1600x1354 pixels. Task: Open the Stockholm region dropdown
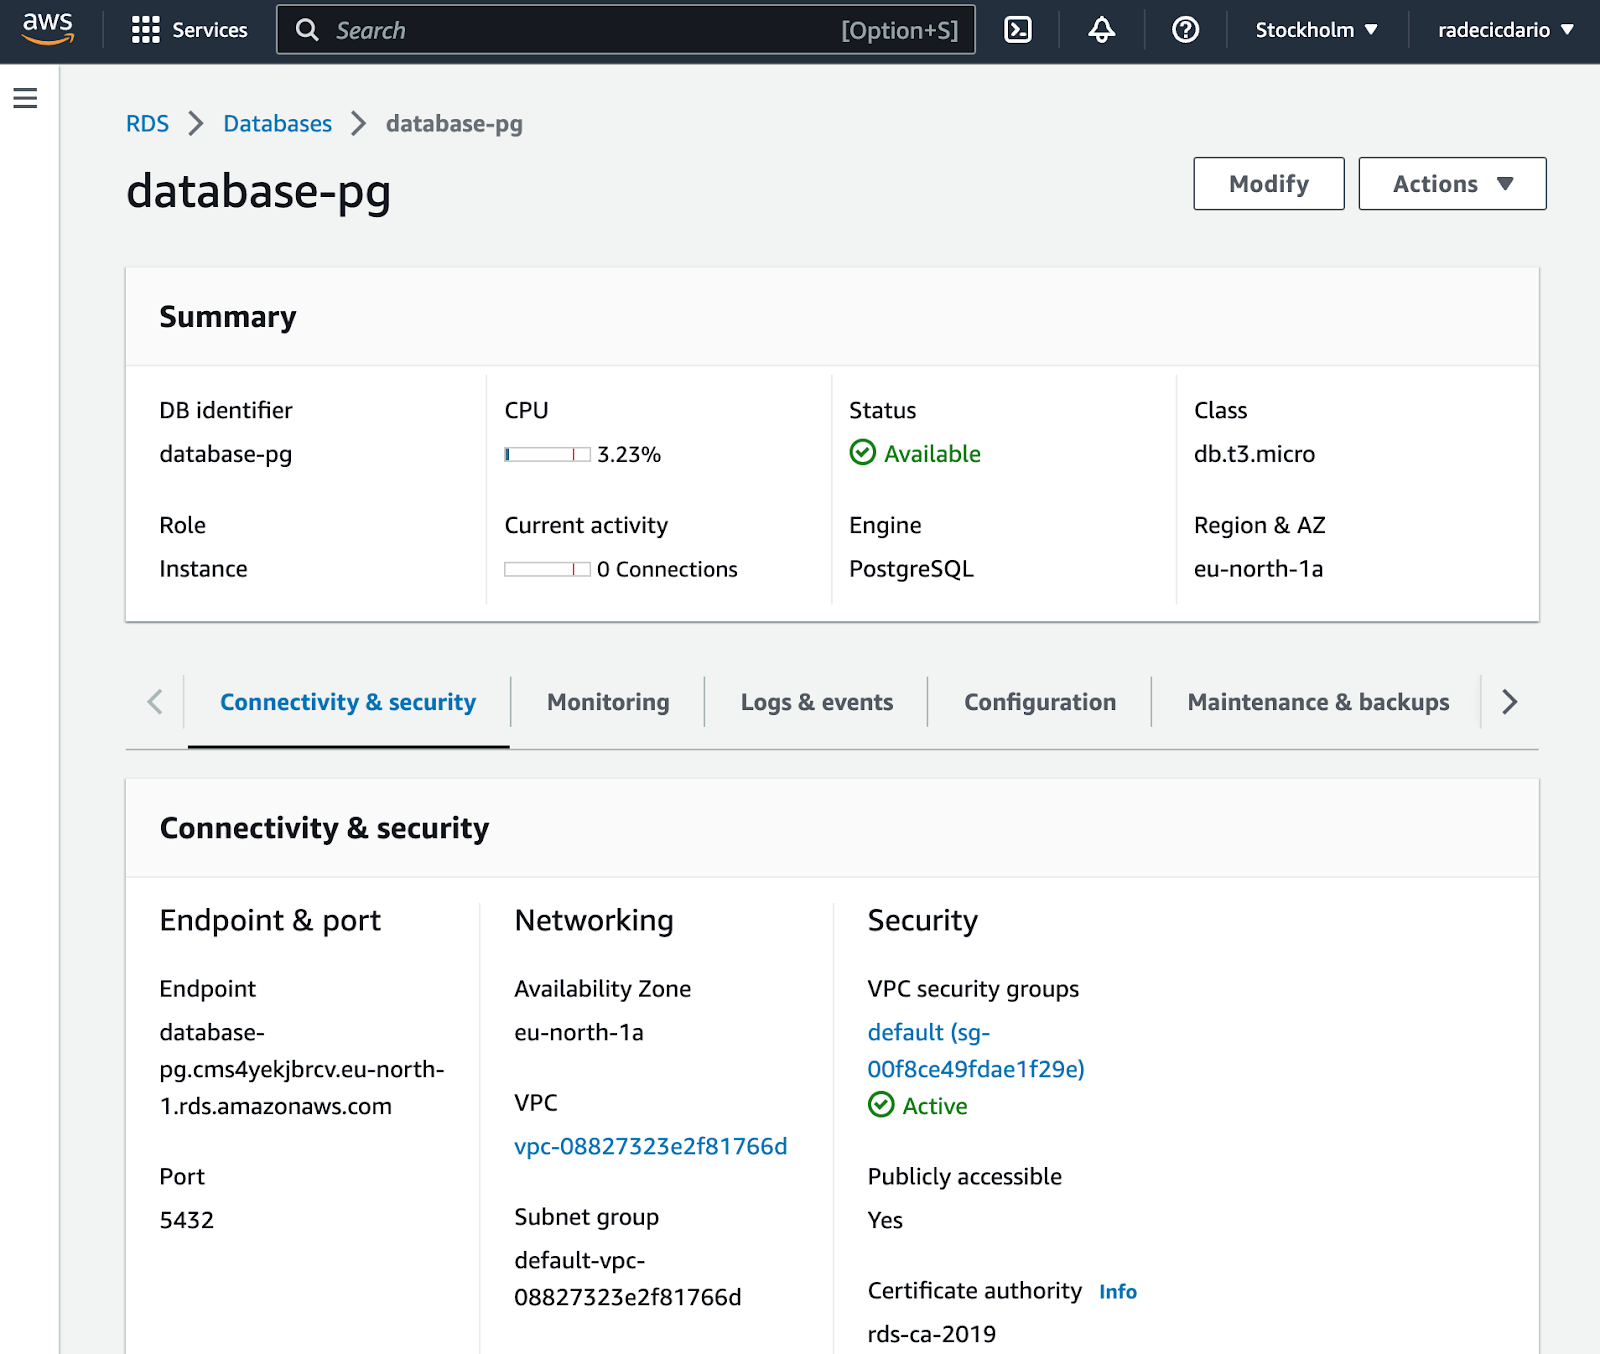(1316, 30)
